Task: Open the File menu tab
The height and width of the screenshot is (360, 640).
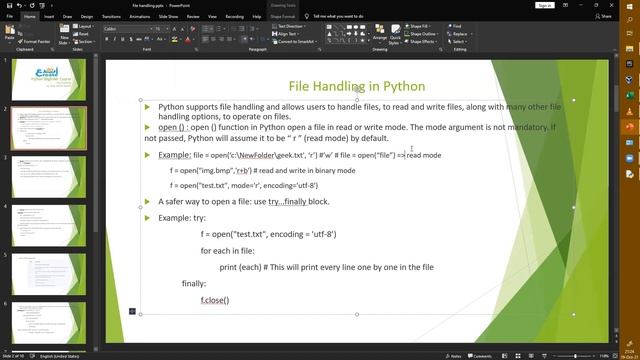Action: point(10,17)
